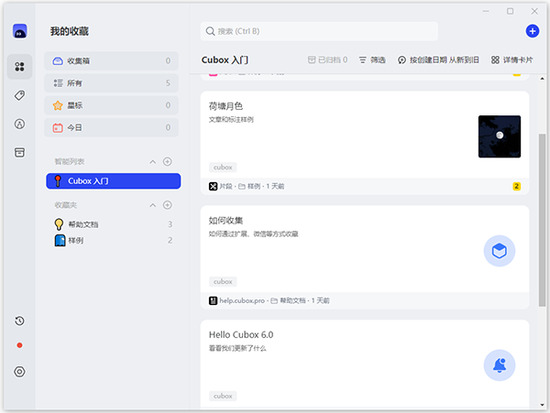
Task: Click the blue plus add button
Action: pyautogui.click(x=532, y=31)
